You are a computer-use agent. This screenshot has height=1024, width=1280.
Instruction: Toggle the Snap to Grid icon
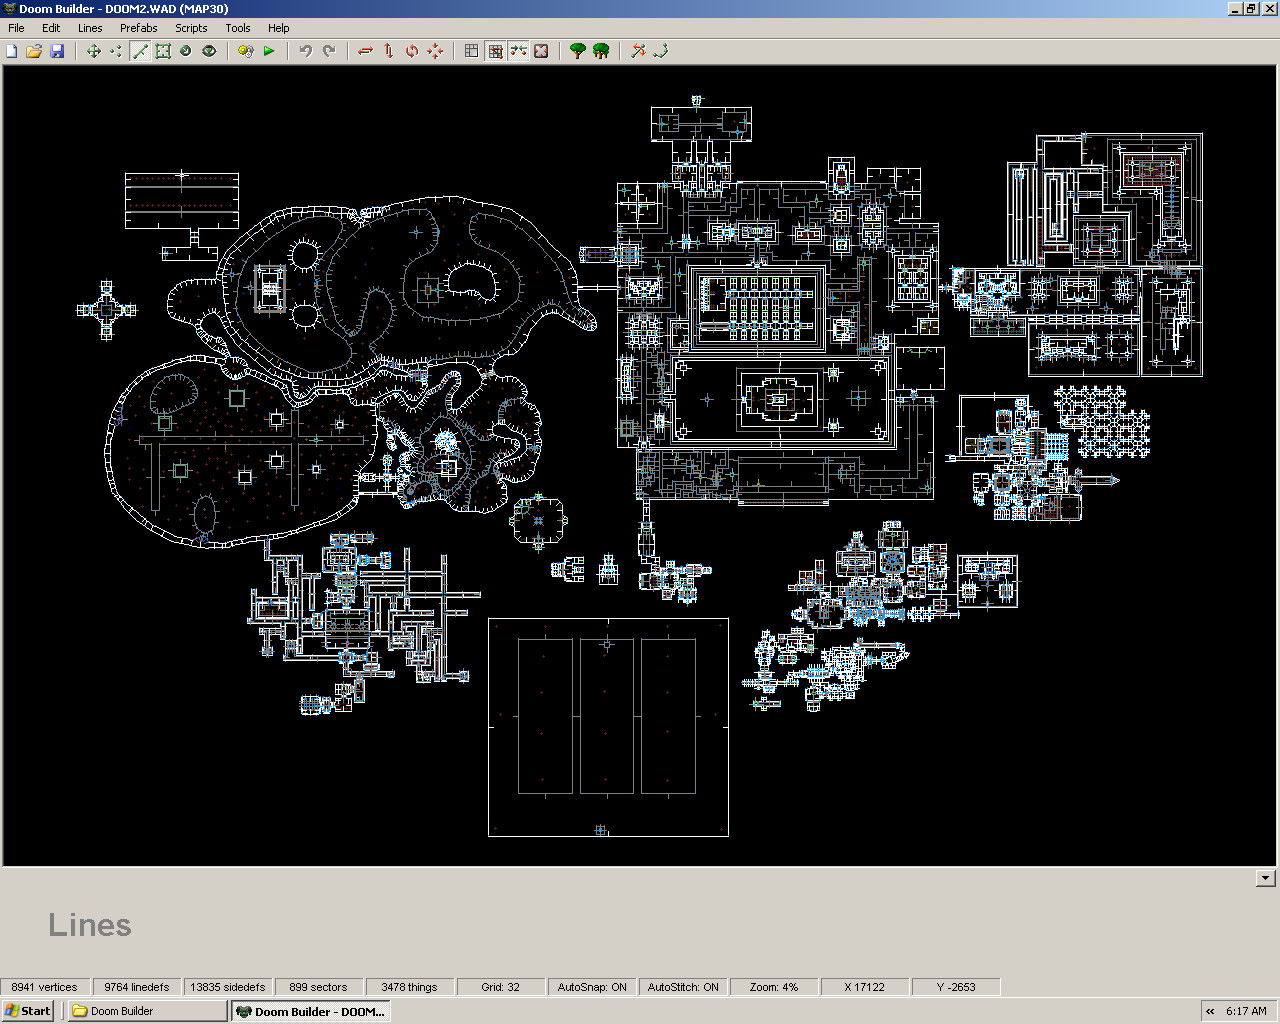(495, 51)
